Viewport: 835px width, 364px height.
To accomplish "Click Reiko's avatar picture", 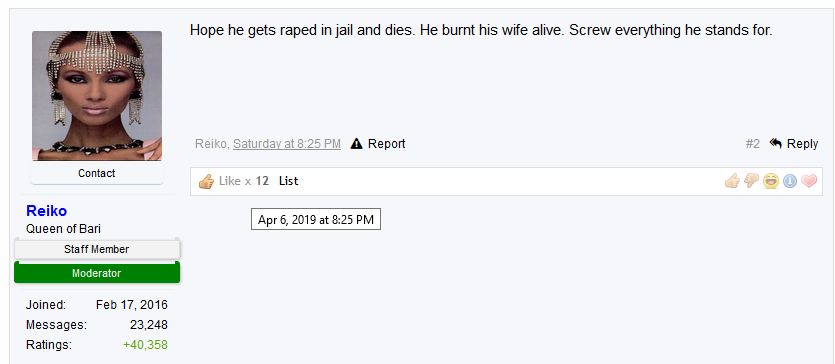I will (97, 96).
